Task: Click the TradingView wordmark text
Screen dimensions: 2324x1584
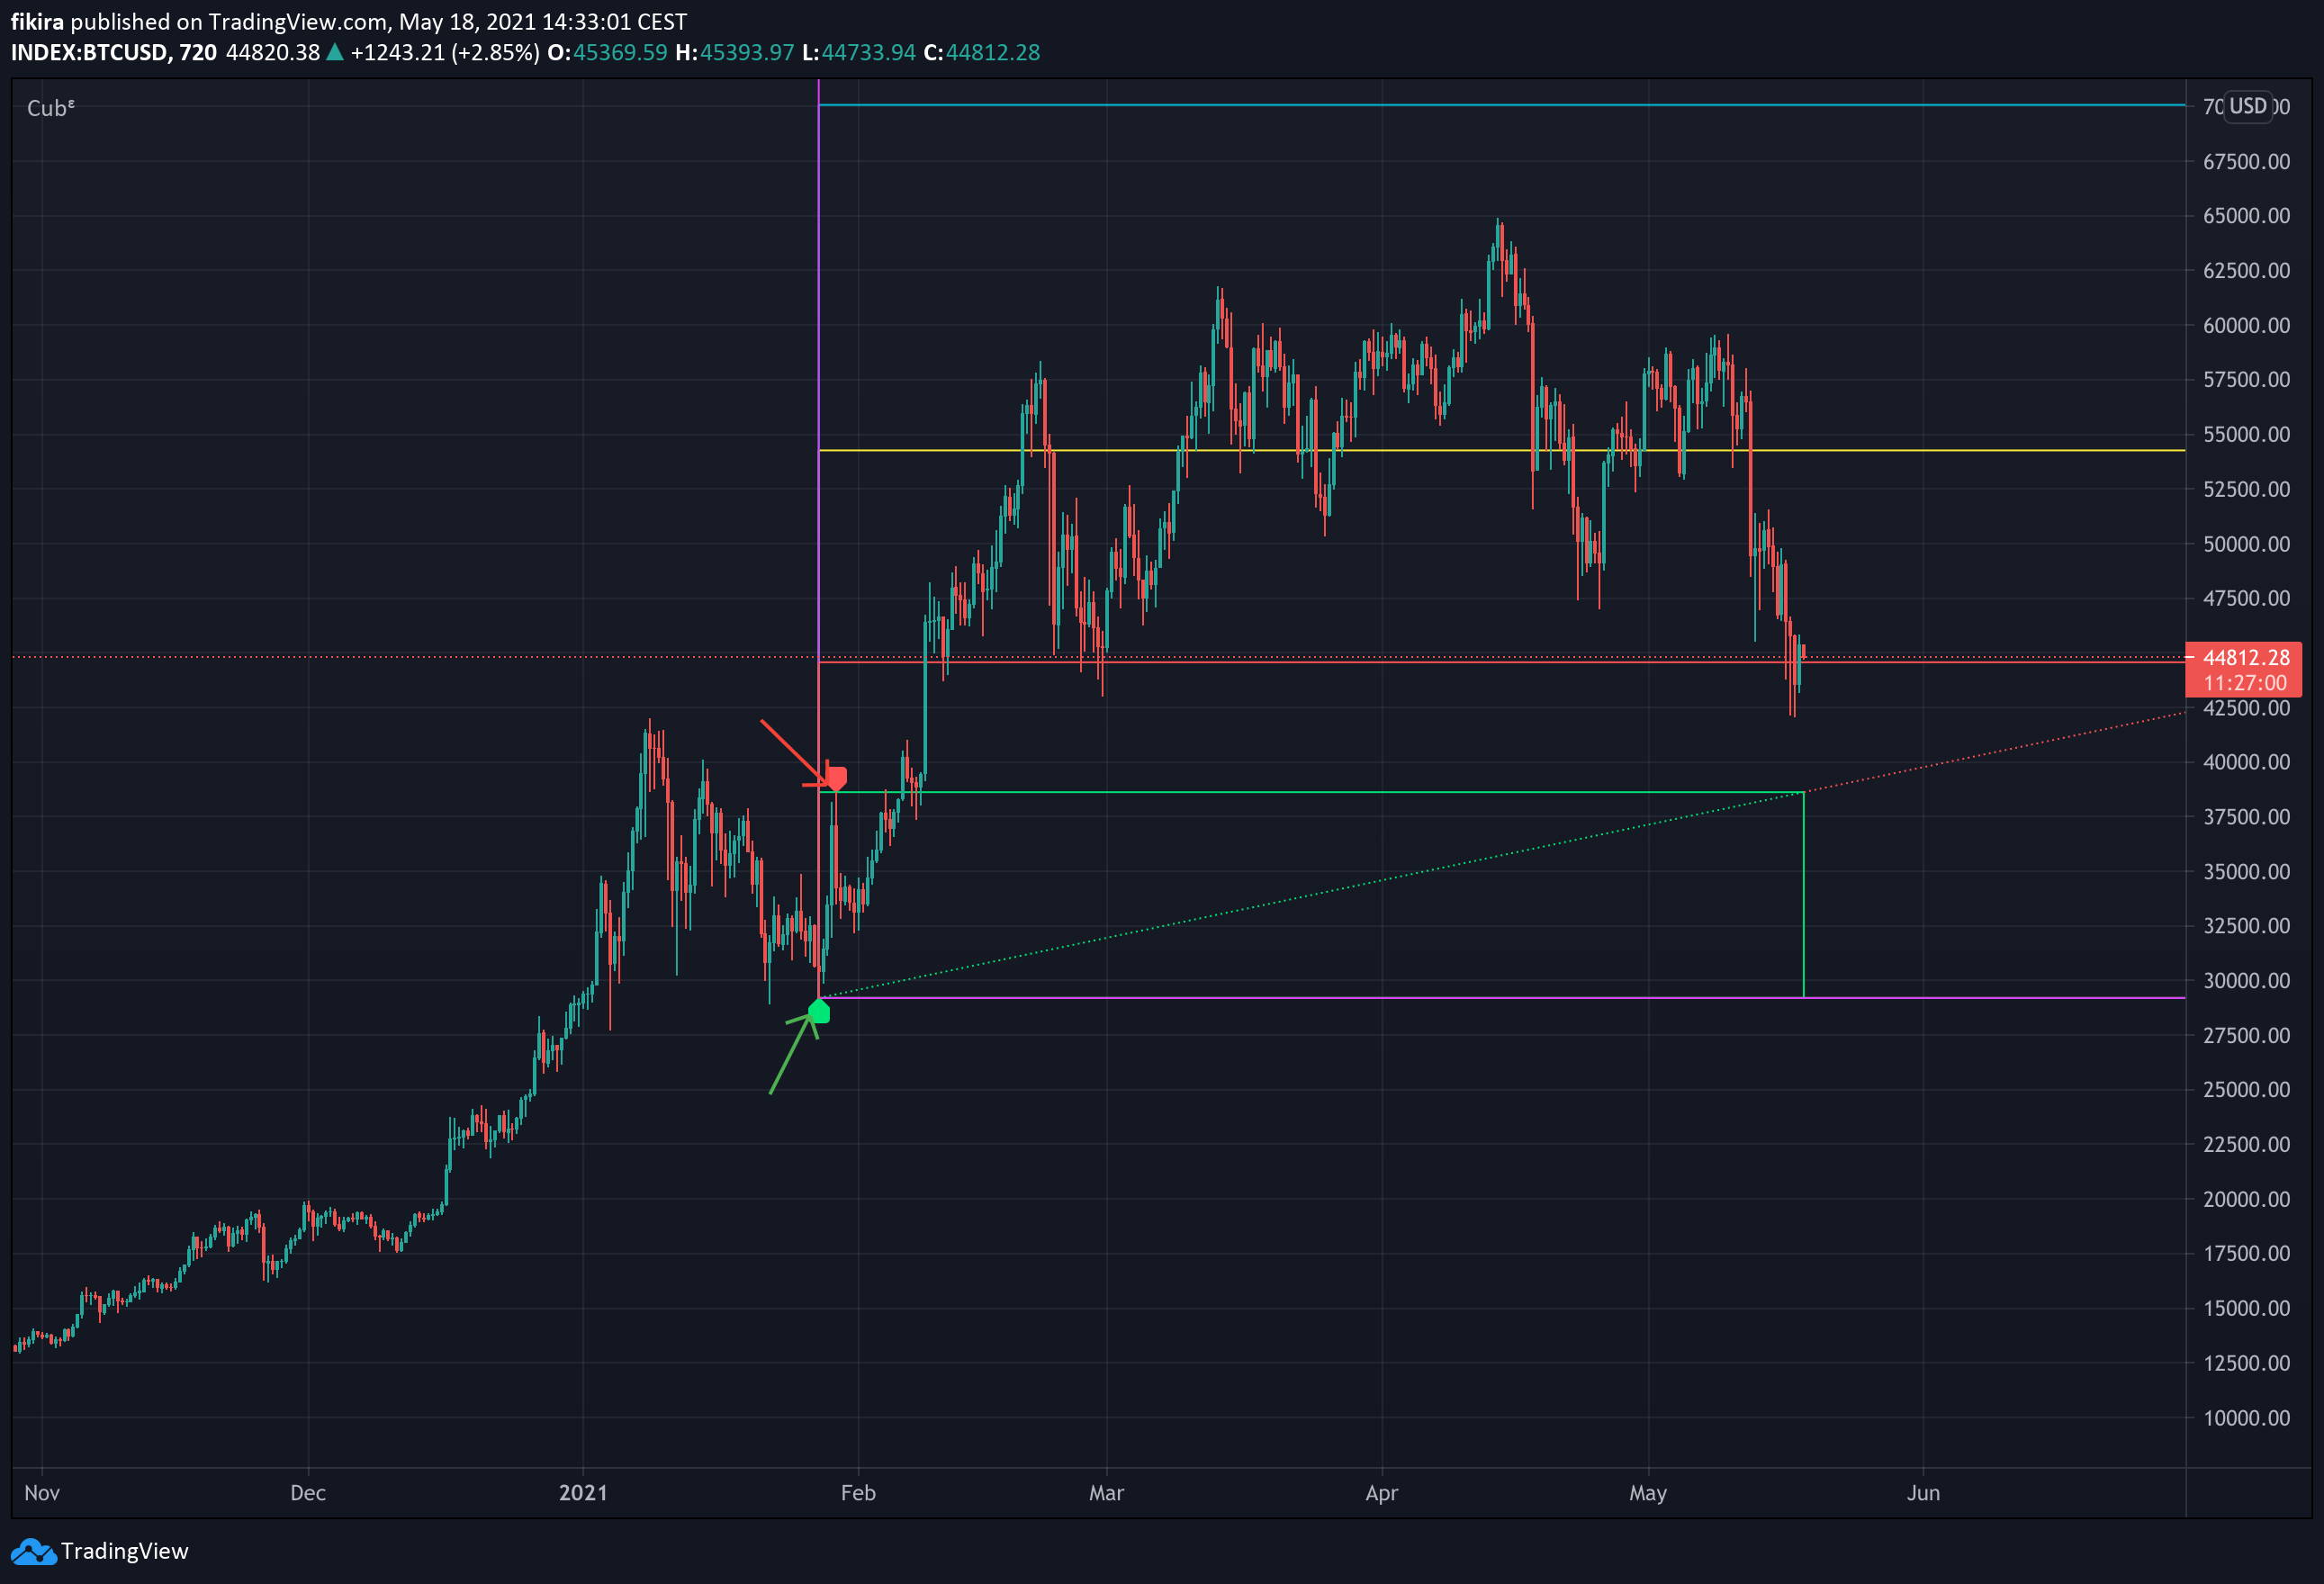Action: pos(124,1551)
